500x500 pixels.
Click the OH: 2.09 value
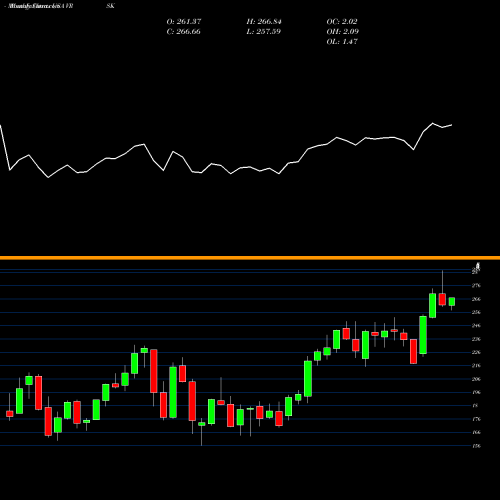(343, 32)
